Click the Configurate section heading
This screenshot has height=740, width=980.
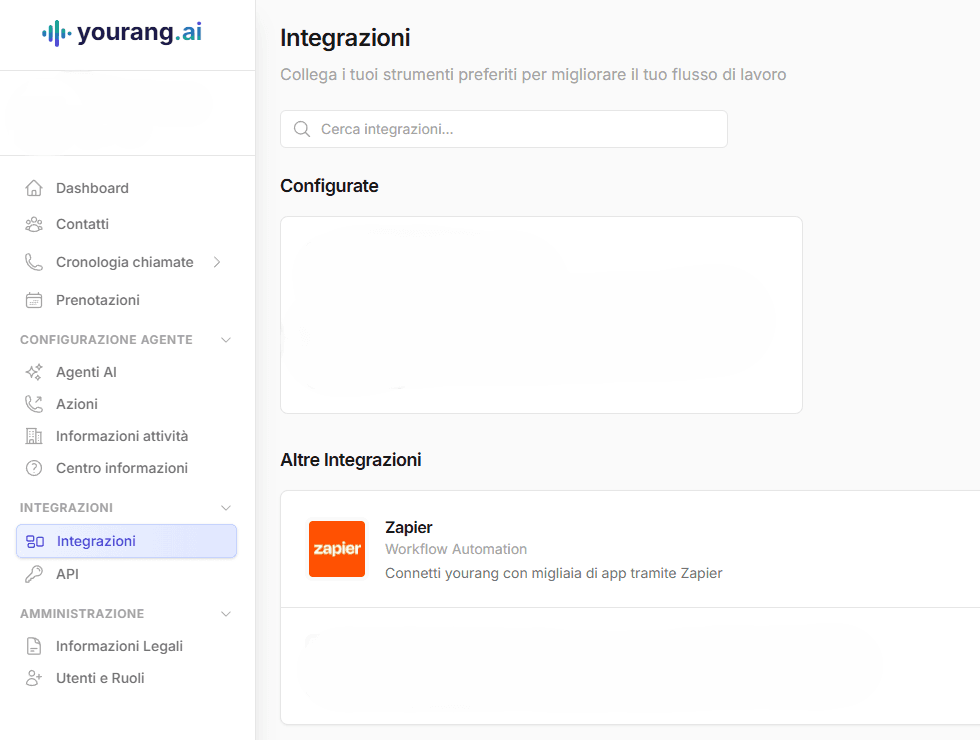coord(329,186)
